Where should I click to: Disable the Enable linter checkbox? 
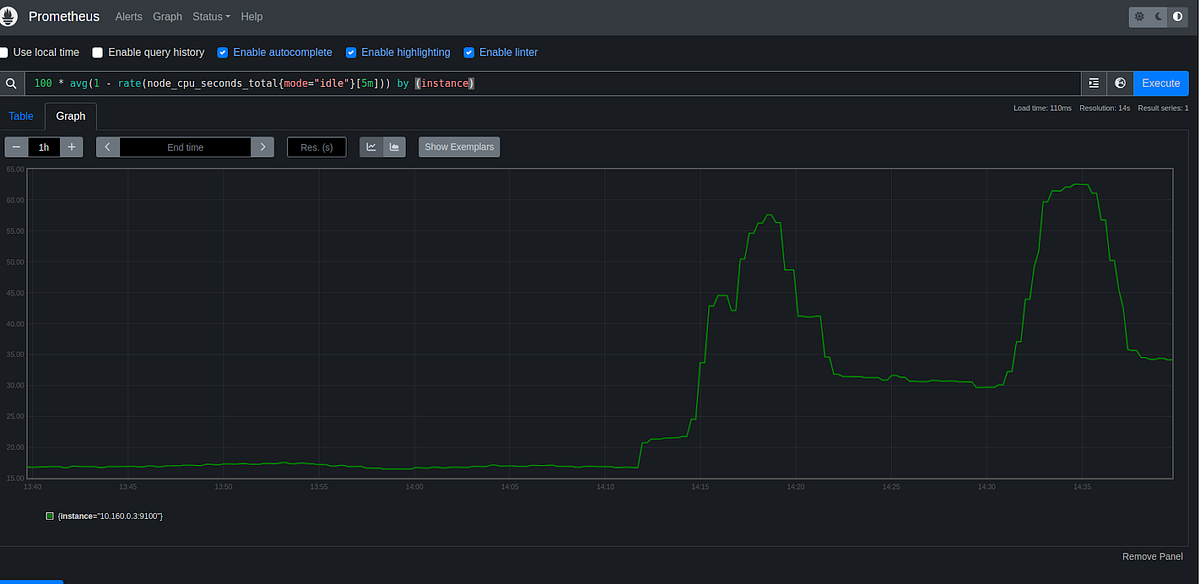[469, 52]
